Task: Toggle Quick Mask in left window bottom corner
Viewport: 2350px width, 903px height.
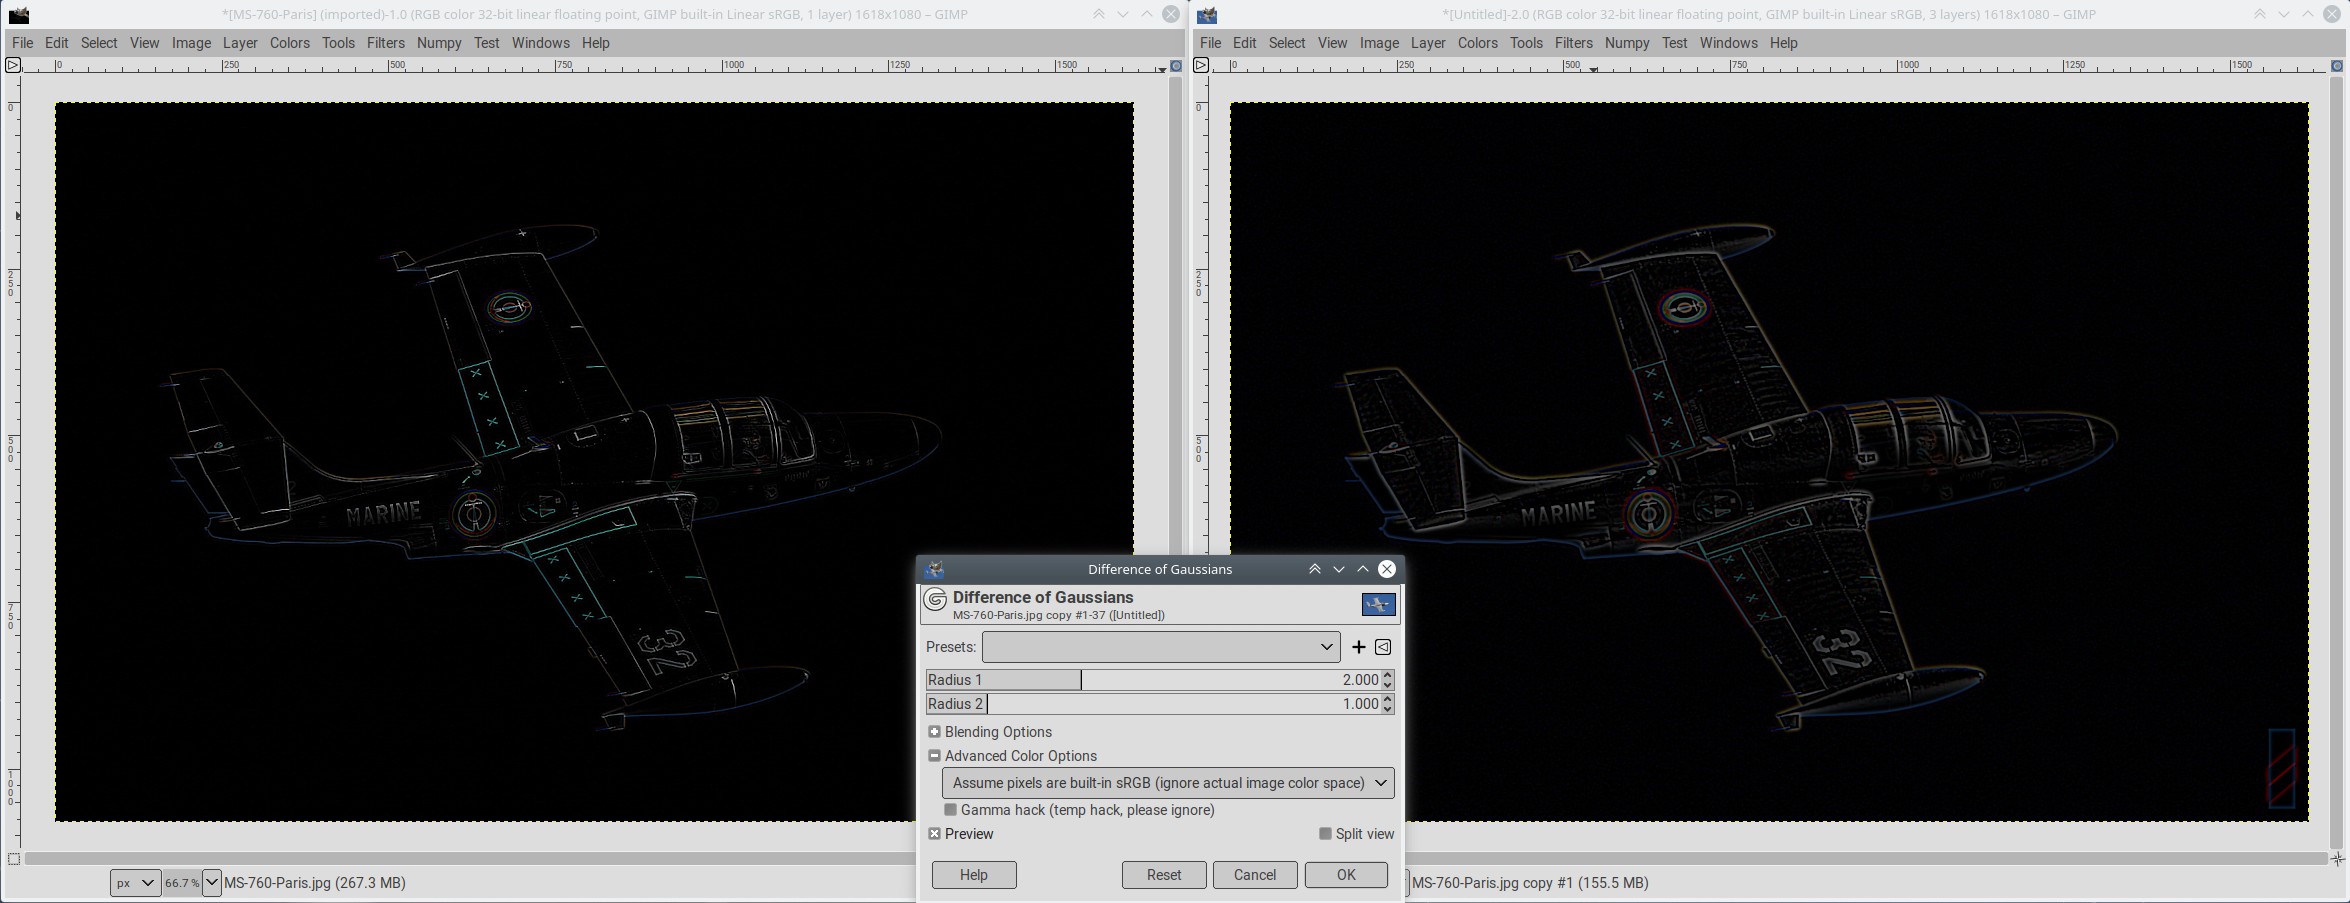Action: pos(14,859)
